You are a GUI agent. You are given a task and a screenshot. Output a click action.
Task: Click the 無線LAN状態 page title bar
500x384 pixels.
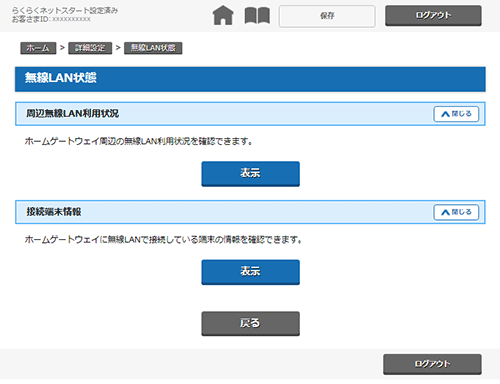tap(250, 79)
